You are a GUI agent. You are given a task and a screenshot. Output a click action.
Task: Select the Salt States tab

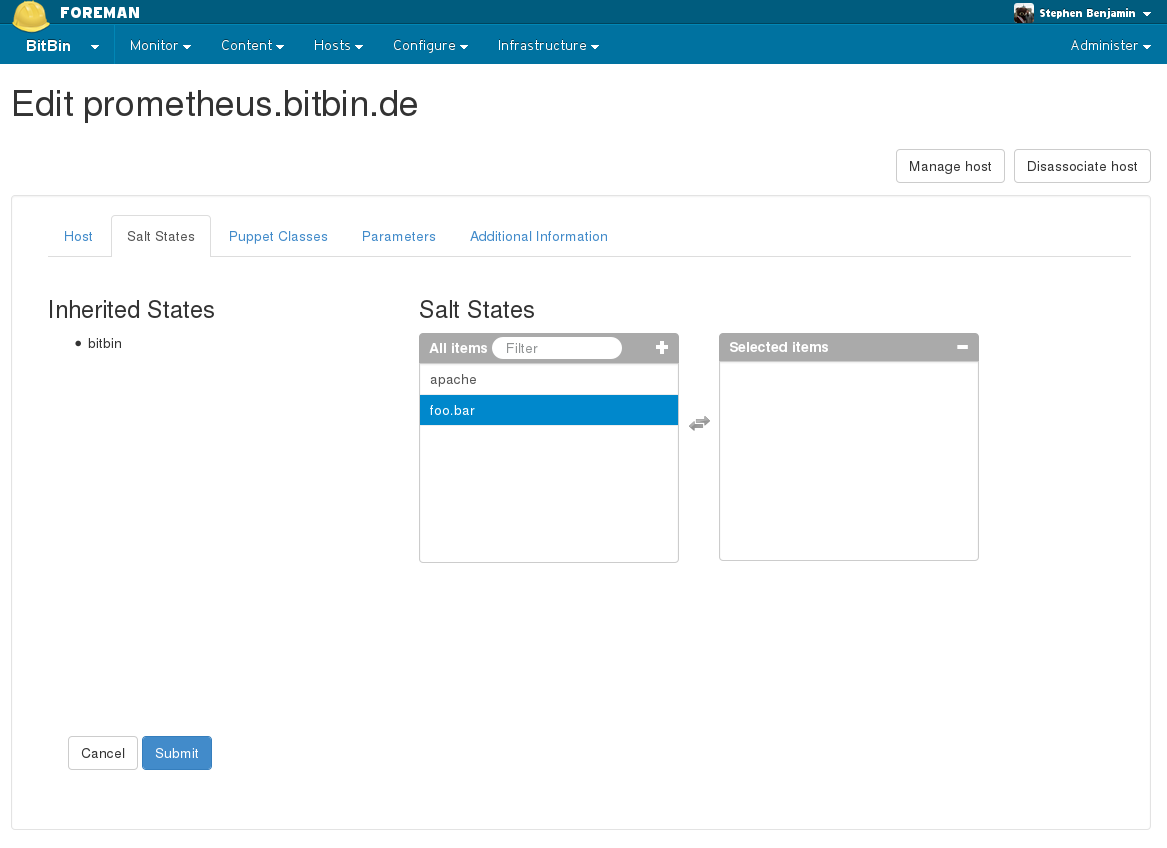coord(161,236)
